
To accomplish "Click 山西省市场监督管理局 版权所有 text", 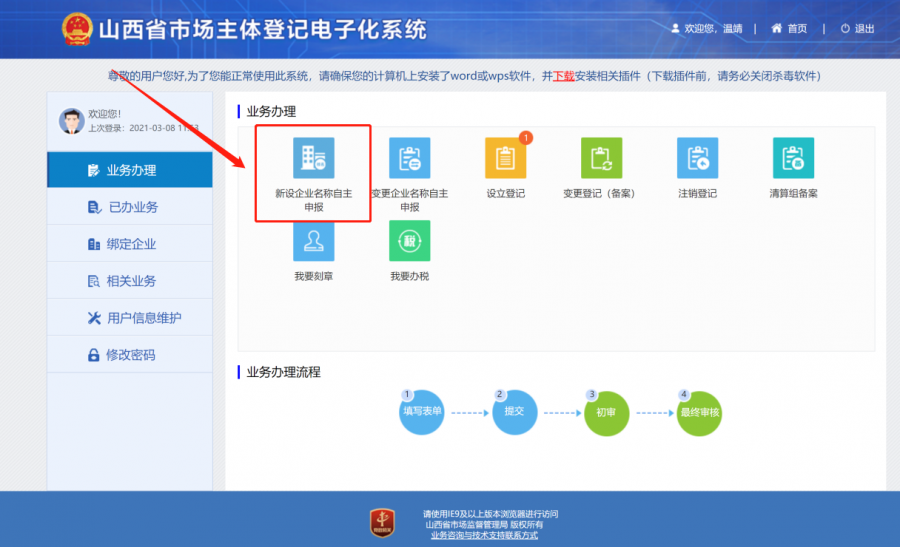I will pos(484,525).
